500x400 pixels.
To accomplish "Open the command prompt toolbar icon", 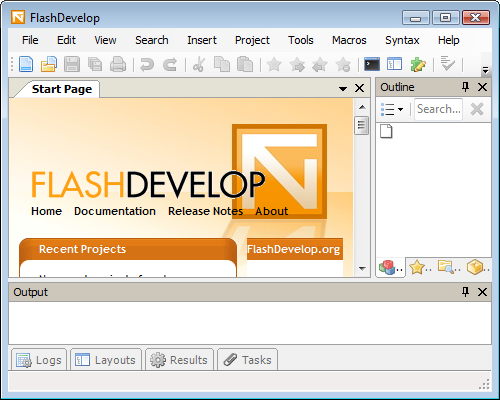I will point(372,64).
